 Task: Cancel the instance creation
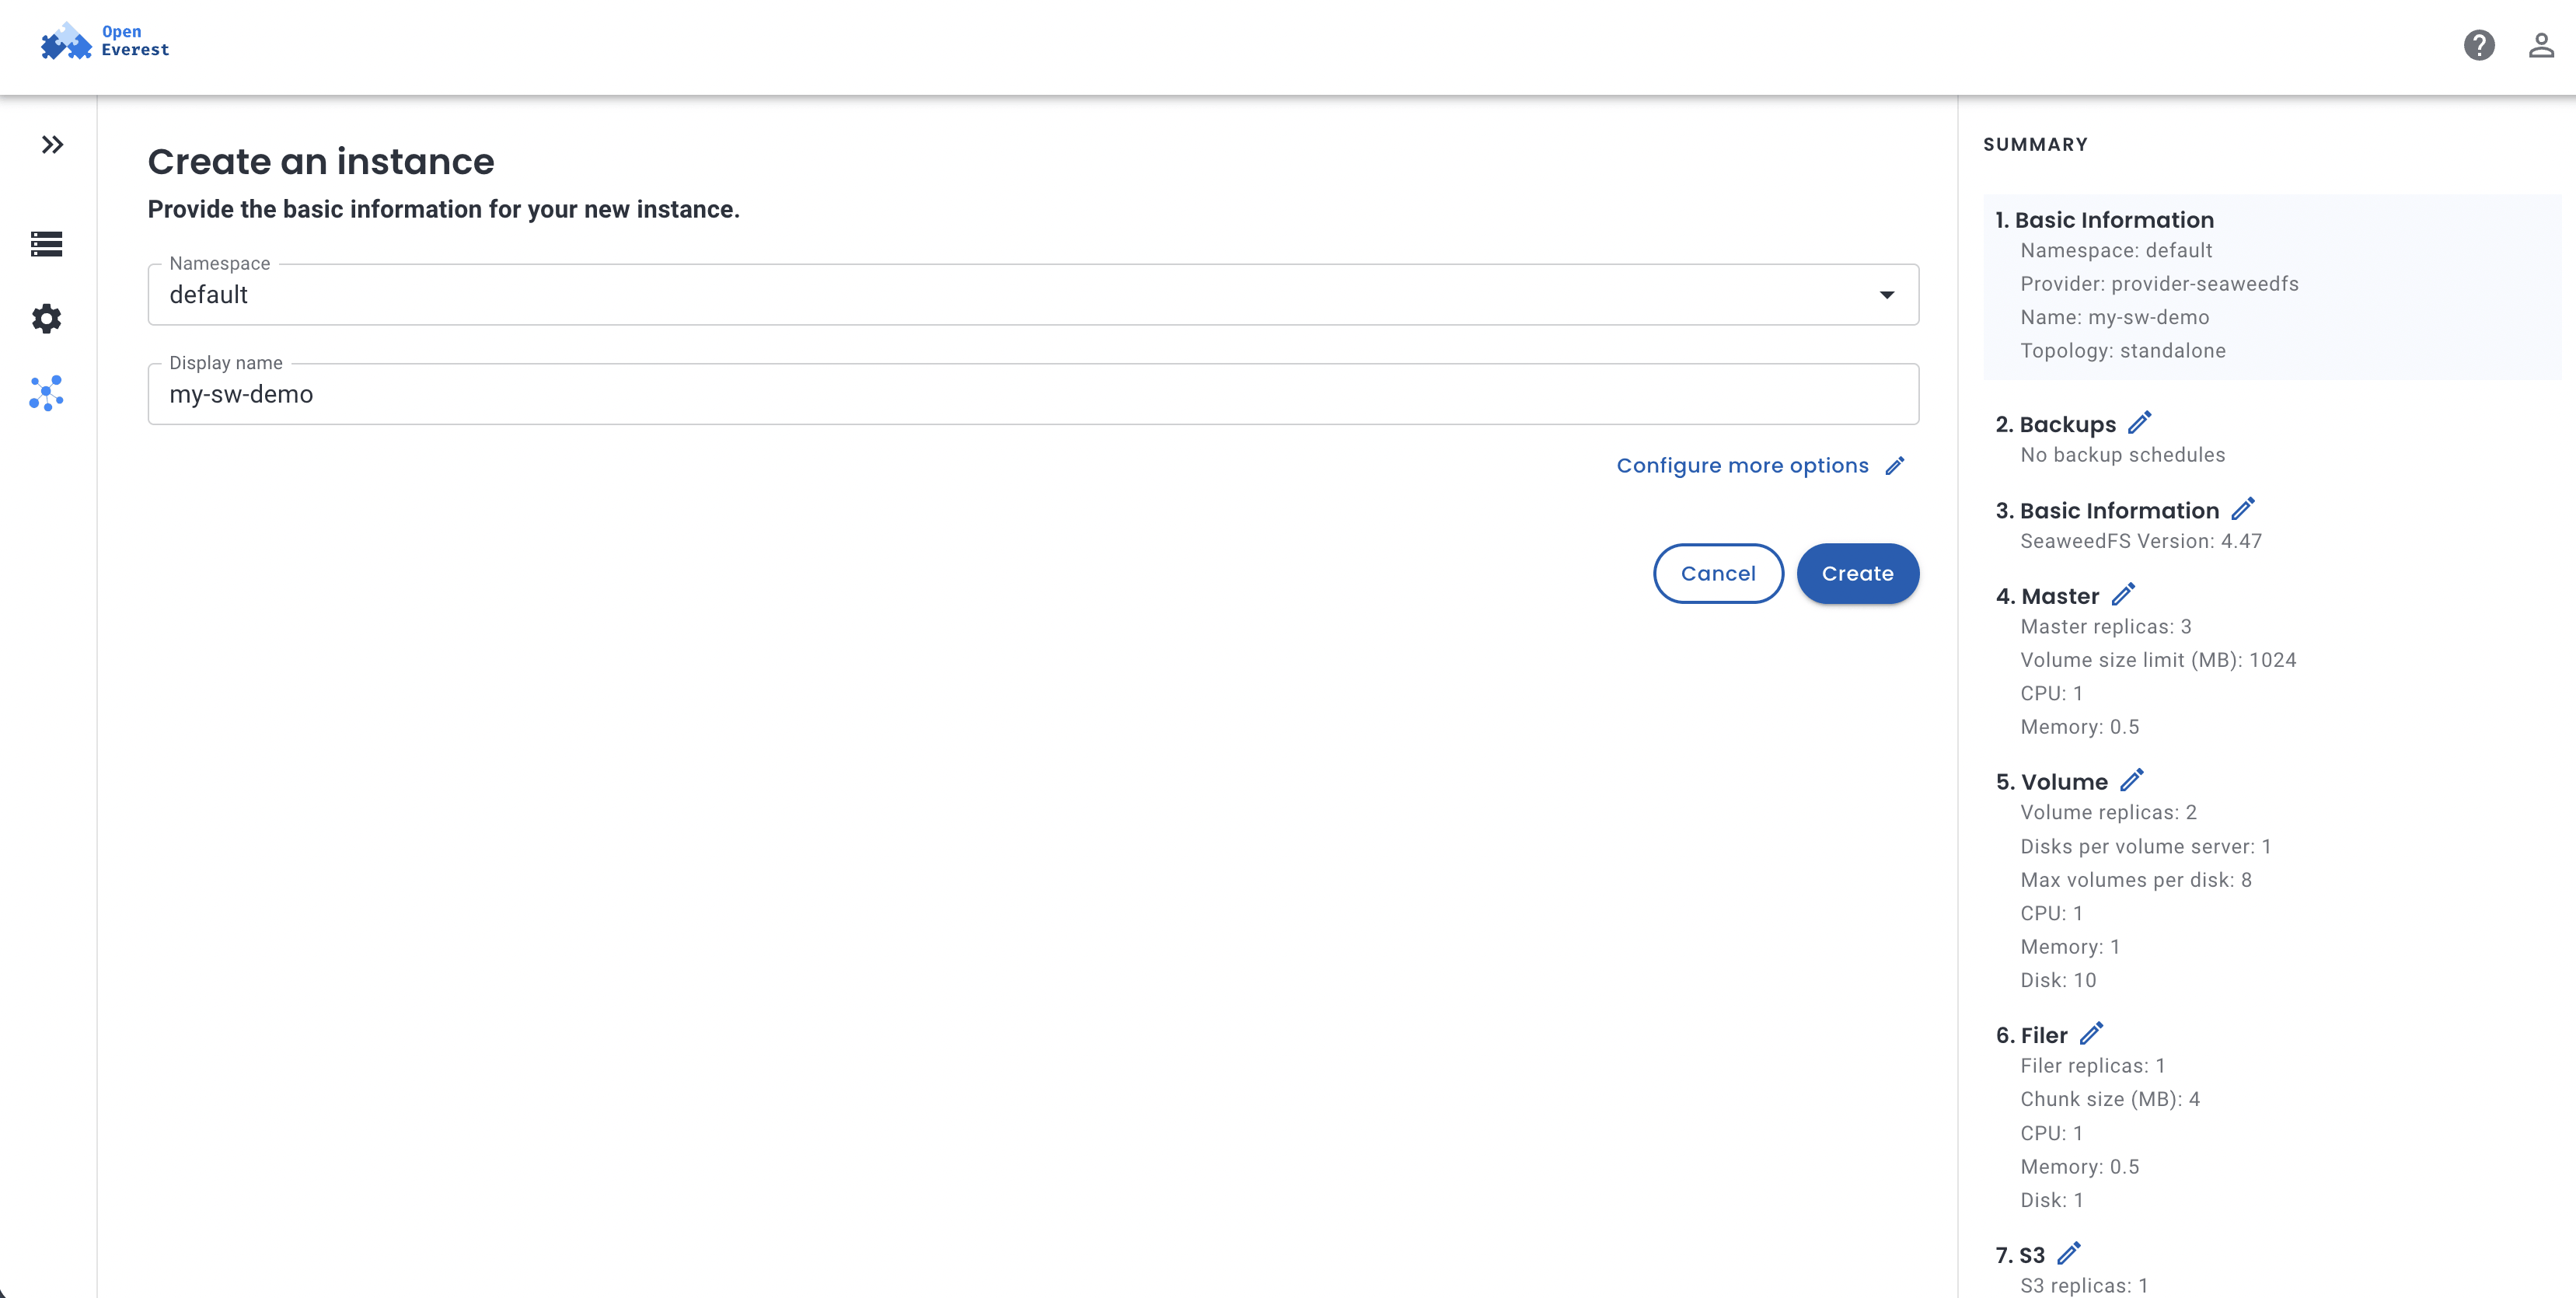[1718, 573]
